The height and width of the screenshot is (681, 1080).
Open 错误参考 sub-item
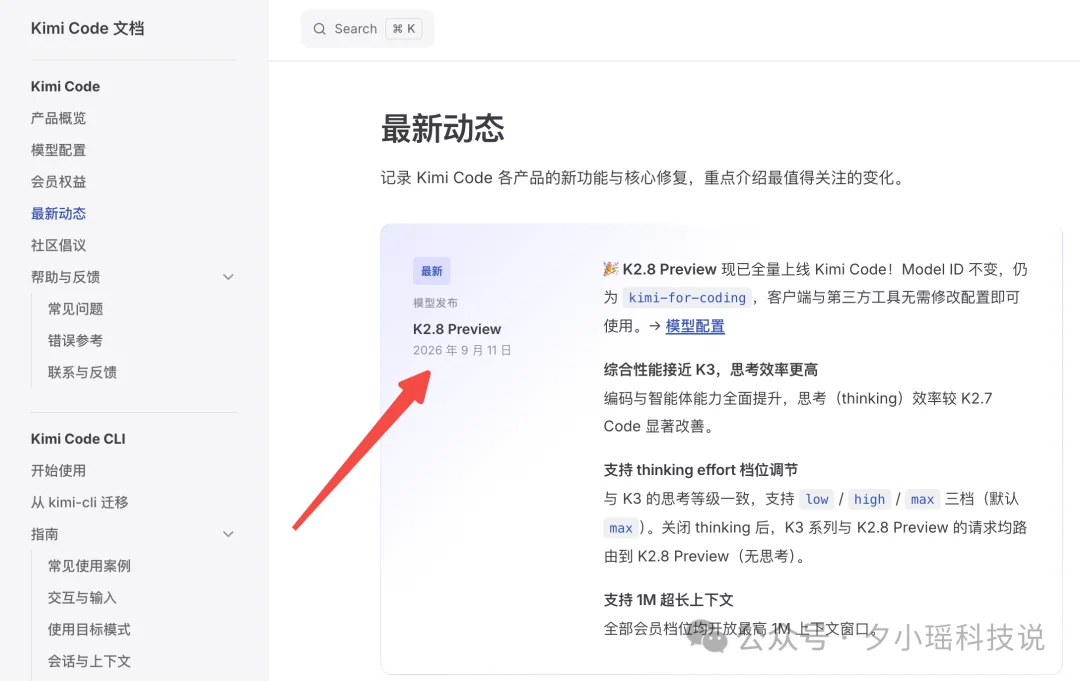[75, 340]
